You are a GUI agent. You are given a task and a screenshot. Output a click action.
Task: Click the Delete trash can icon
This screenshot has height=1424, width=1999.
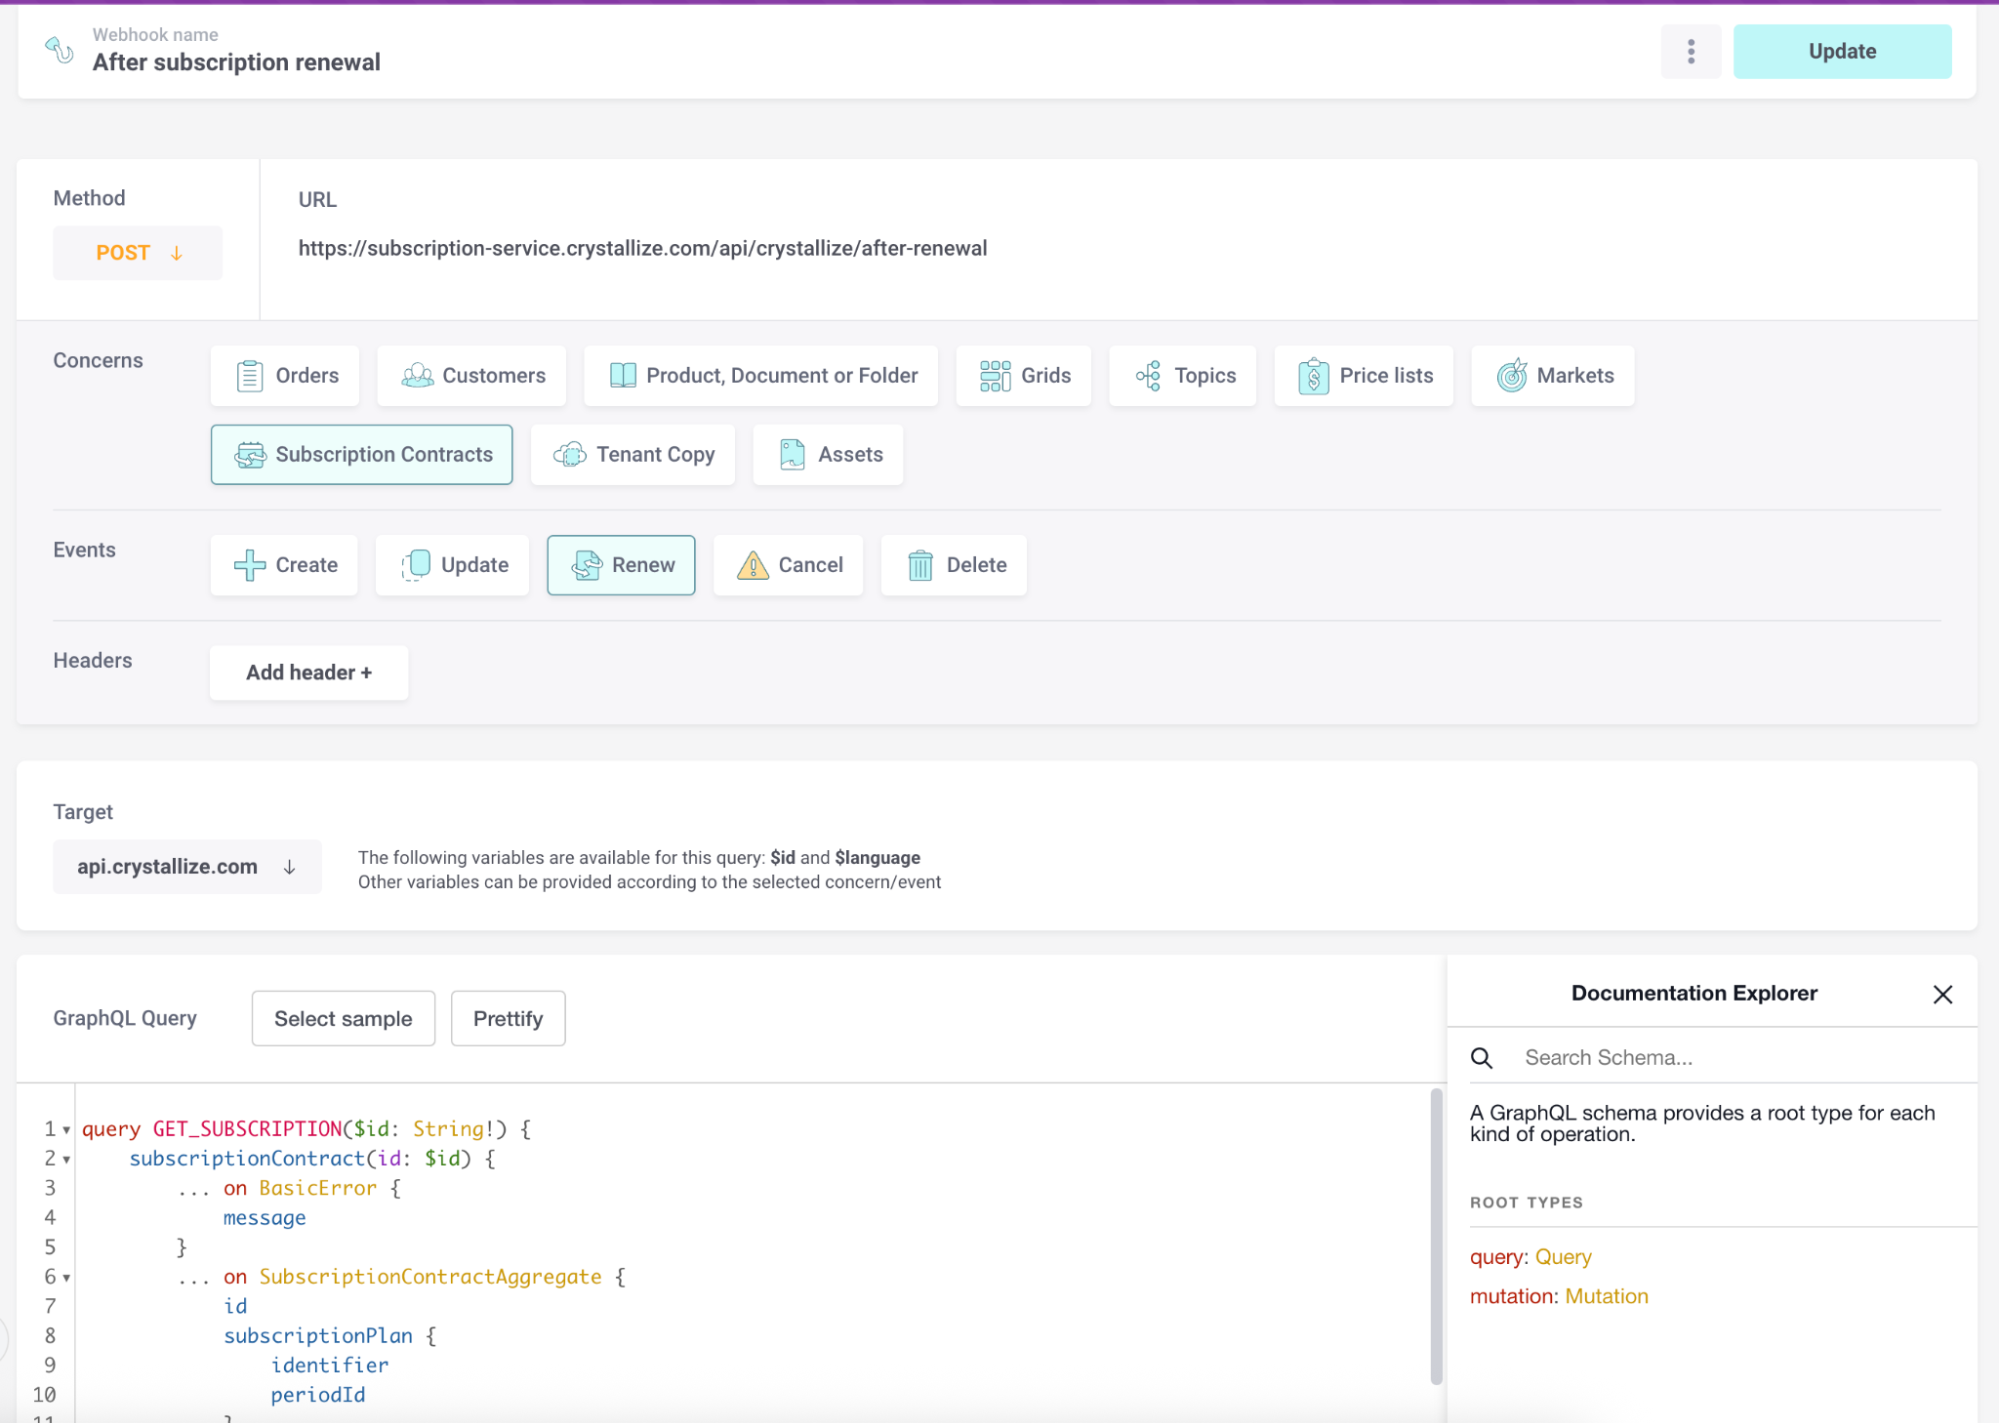(920, 565)
